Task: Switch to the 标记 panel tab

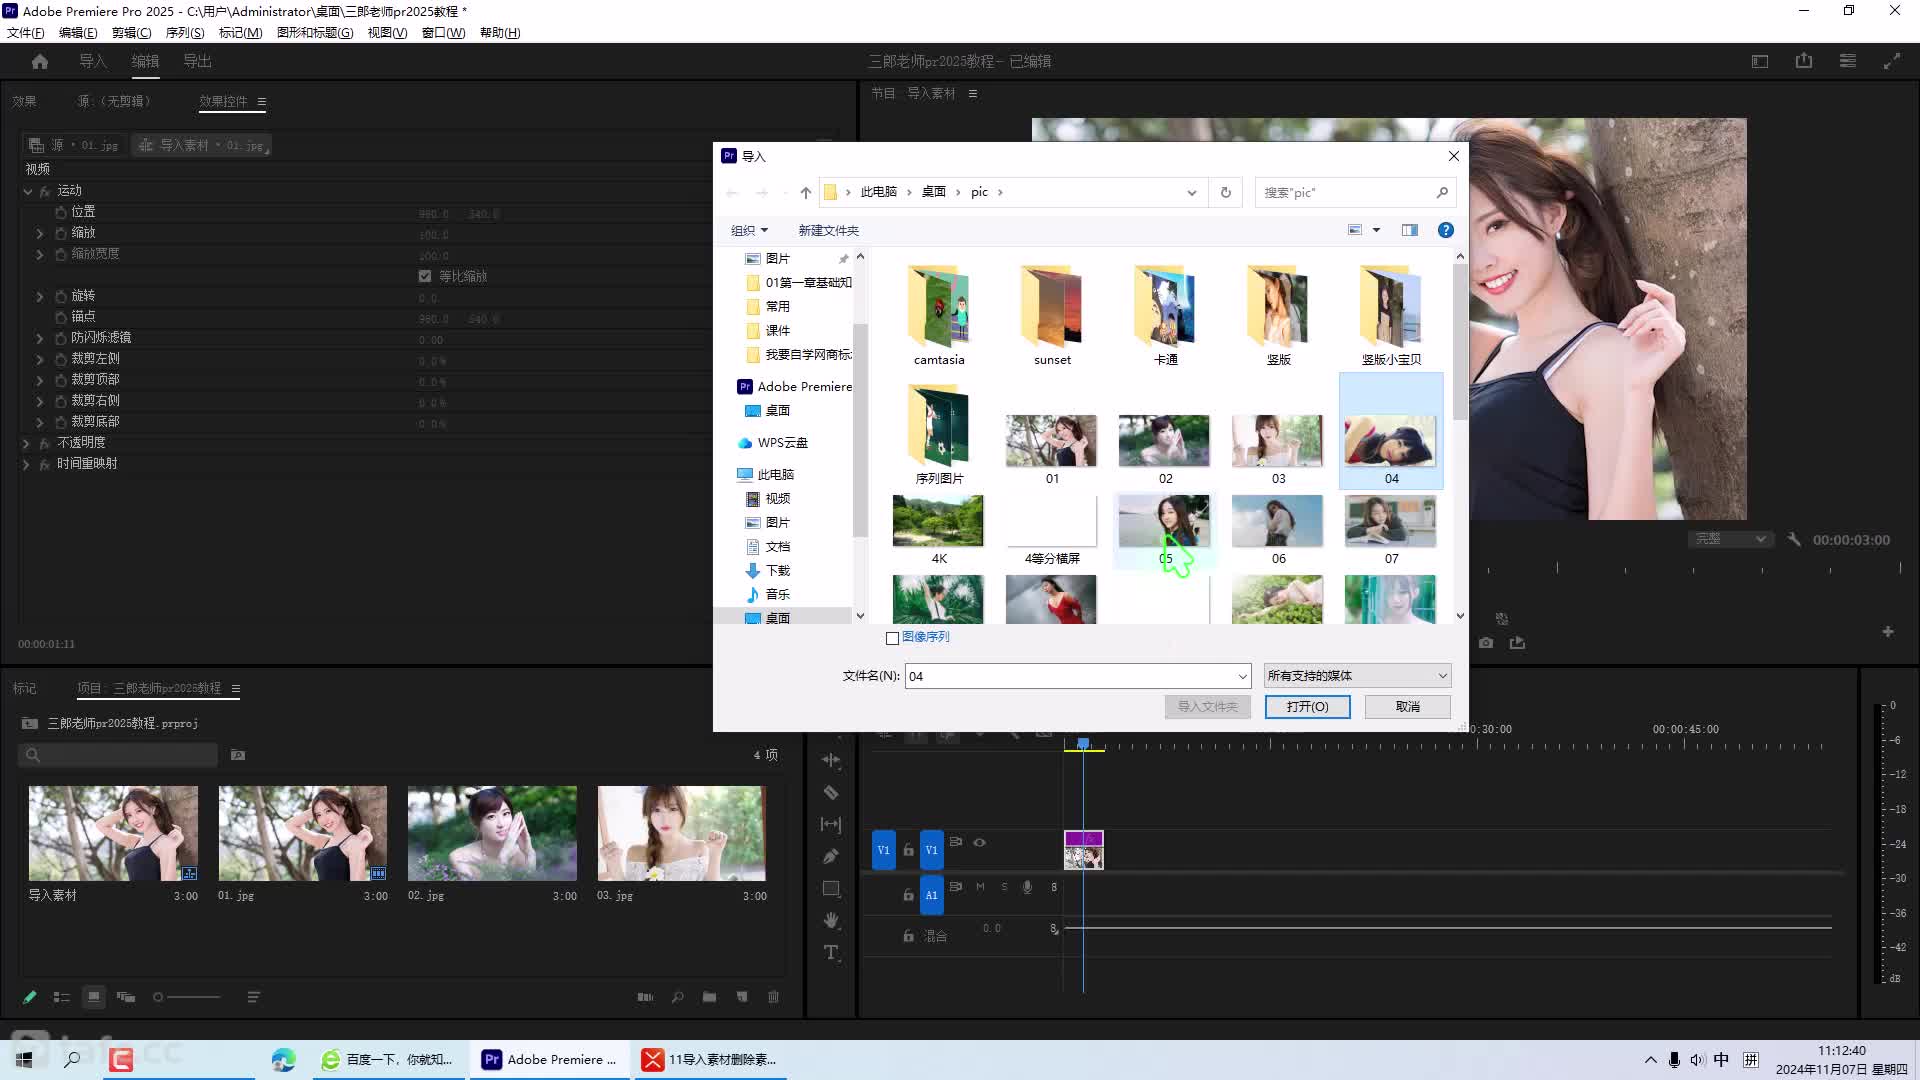Action: 24,688
